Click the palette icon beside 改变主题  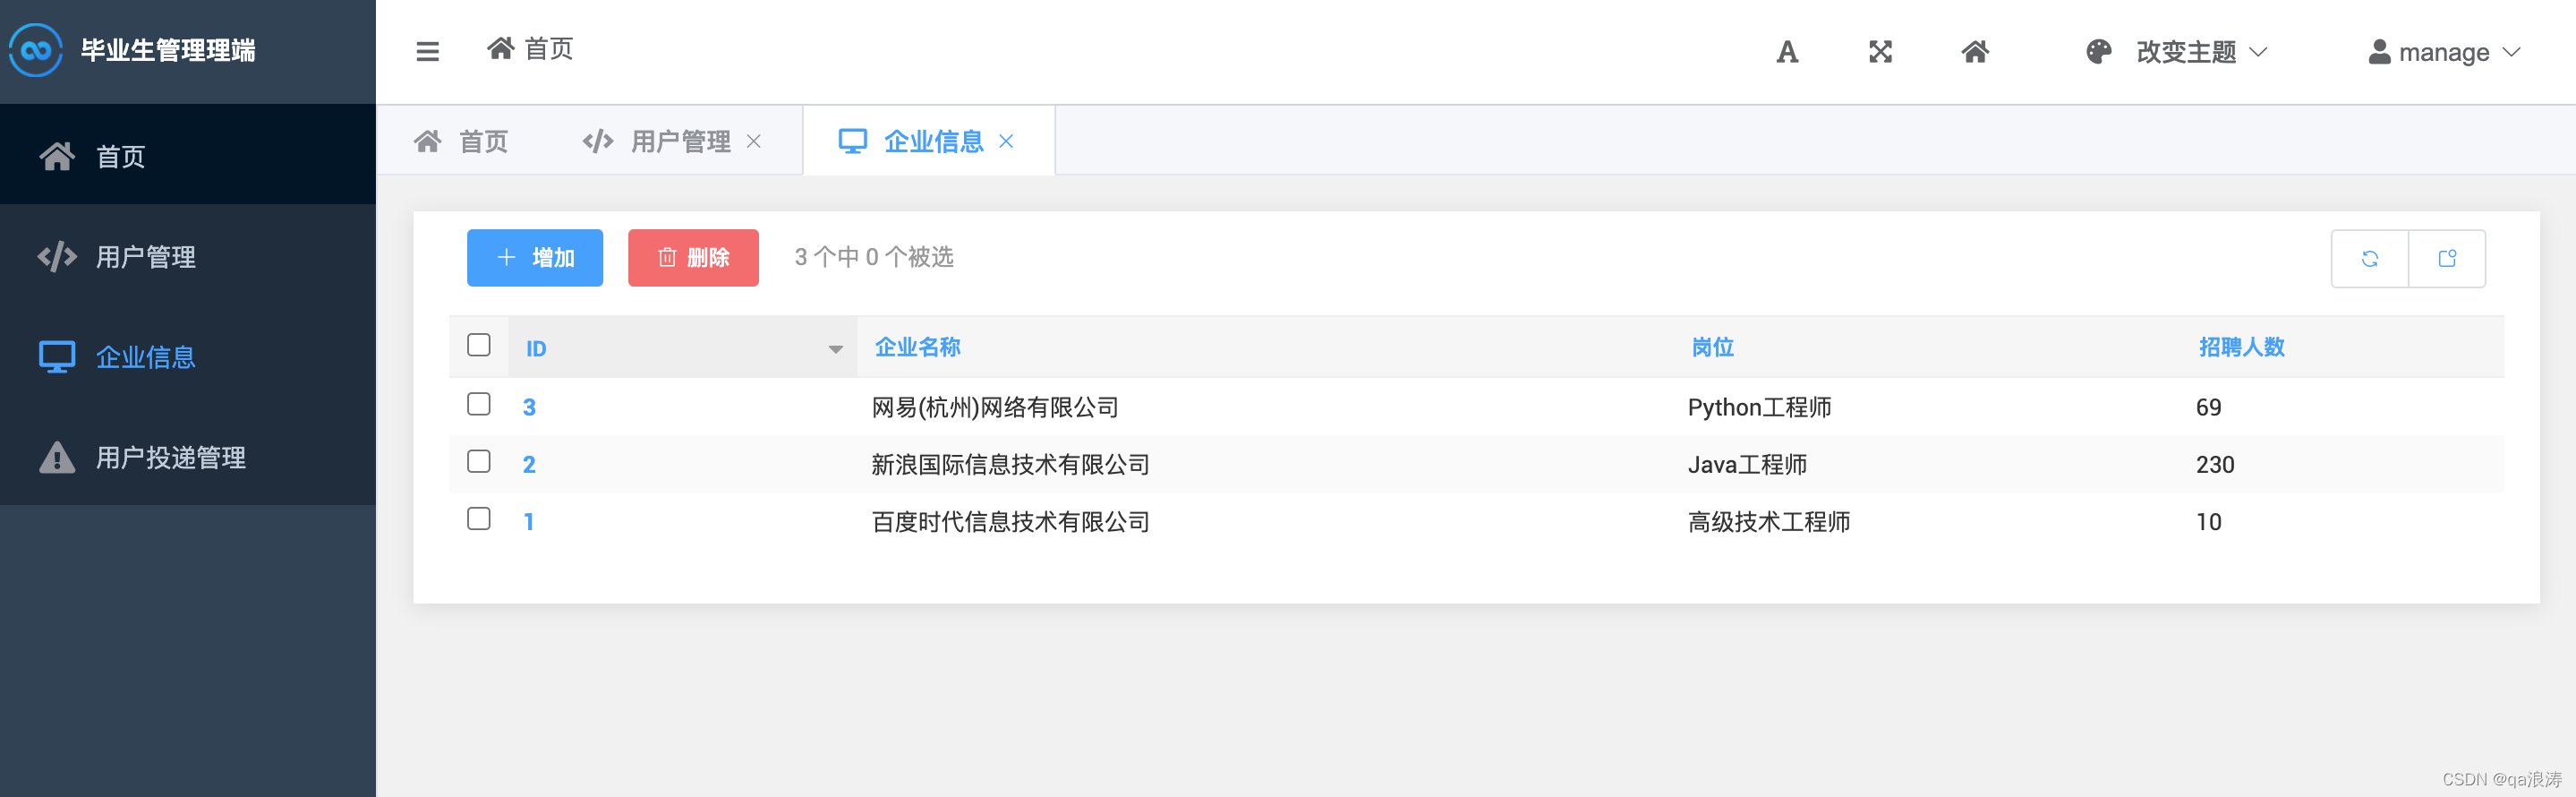click(x=2099, y=52)
